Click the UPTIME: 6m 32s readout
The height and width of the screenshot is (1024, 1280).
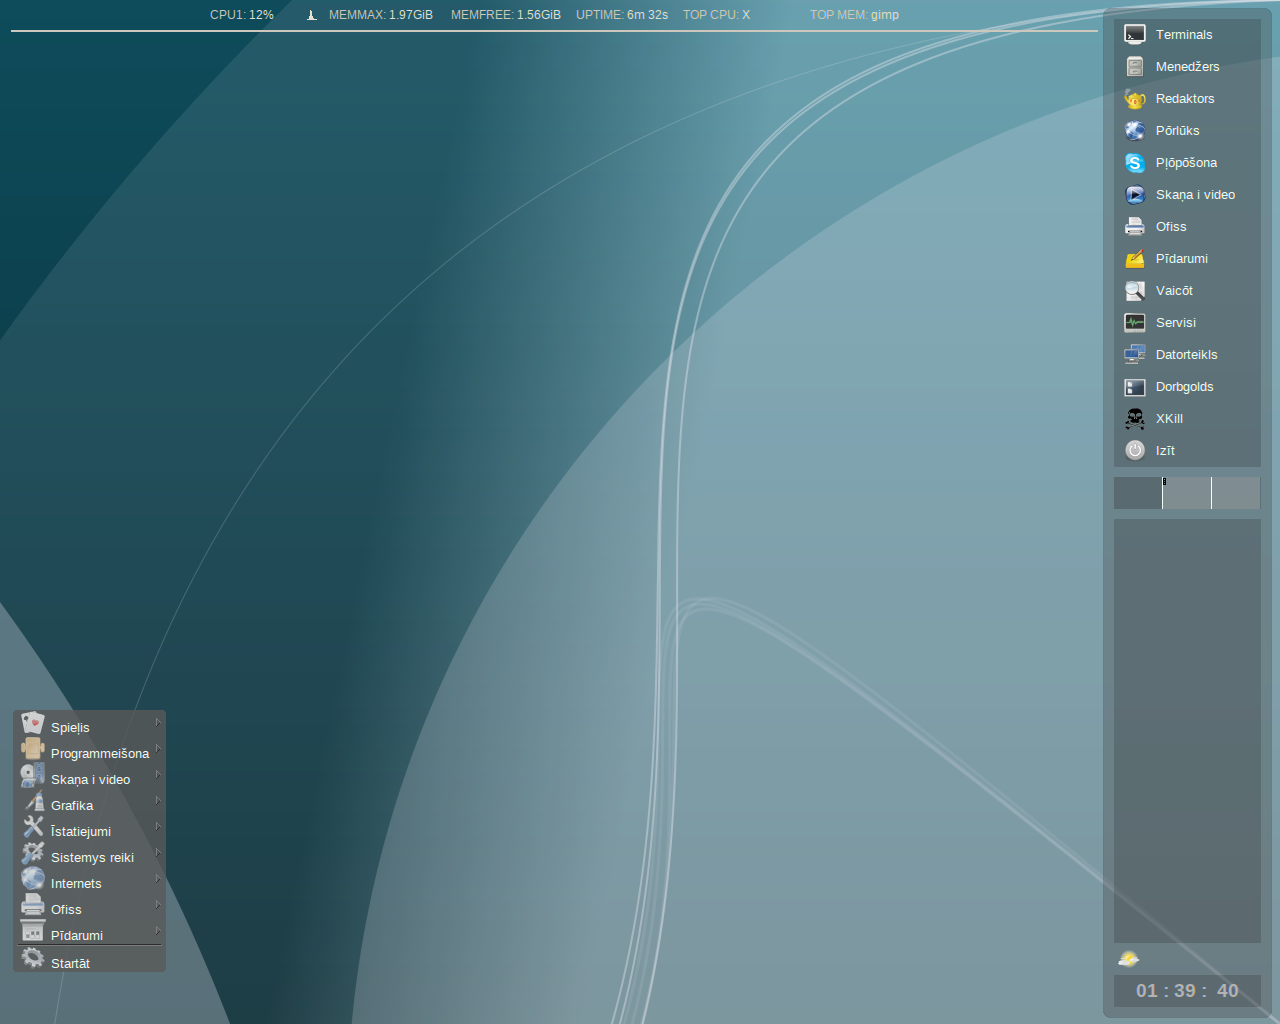coord(622,15)
